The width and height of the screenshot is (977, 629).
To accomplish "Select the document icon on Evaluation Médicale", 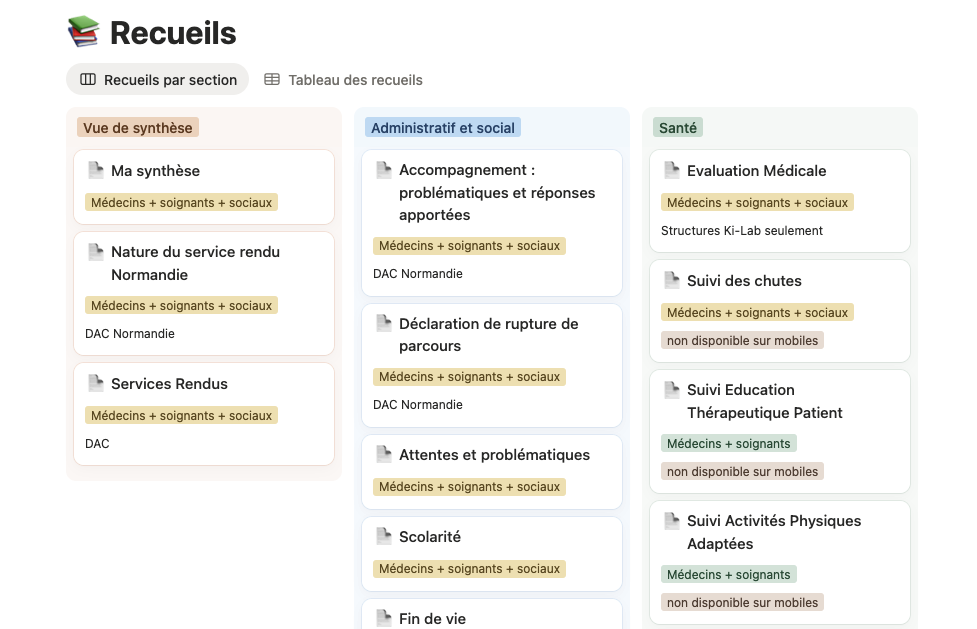I will click(671, 170).
